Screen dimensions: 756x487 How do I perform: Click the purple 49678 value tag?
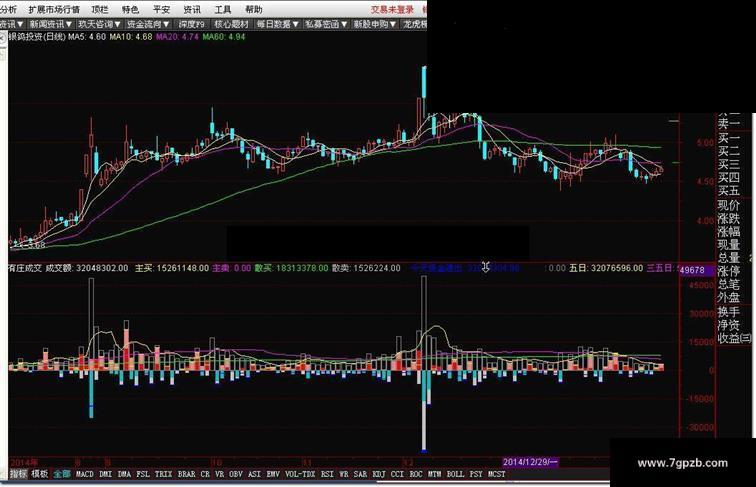pyautogui.click(x=696, y=270)
